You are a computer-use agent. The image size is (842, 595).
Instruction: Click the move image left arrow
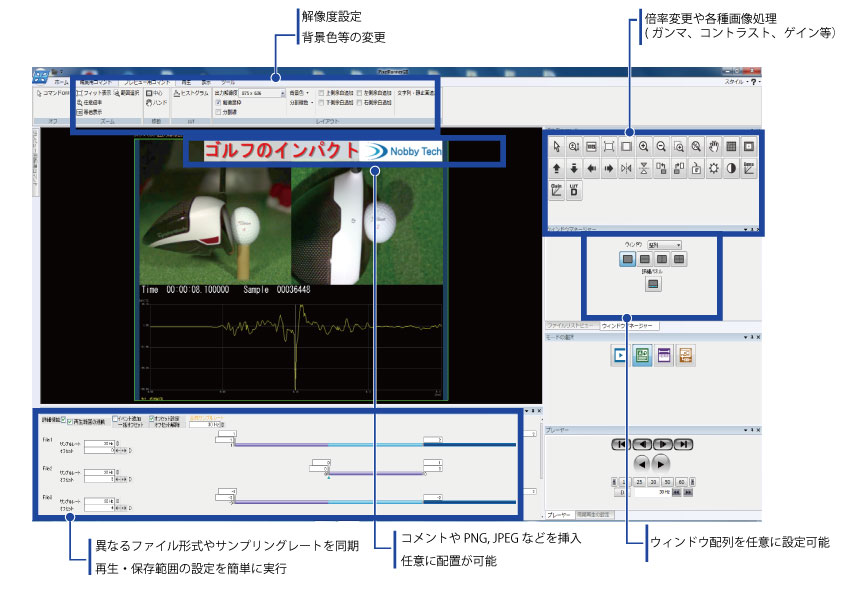[x=591, y=169]
